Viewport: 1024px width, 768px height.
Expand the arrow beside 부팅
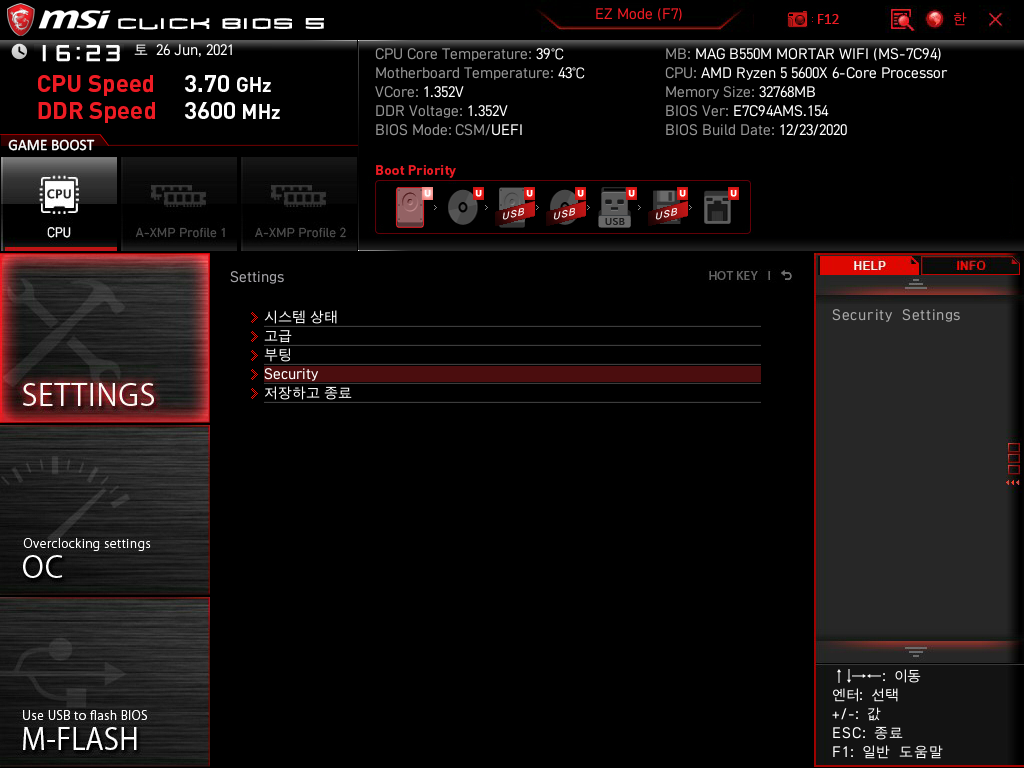coord(254,355)
